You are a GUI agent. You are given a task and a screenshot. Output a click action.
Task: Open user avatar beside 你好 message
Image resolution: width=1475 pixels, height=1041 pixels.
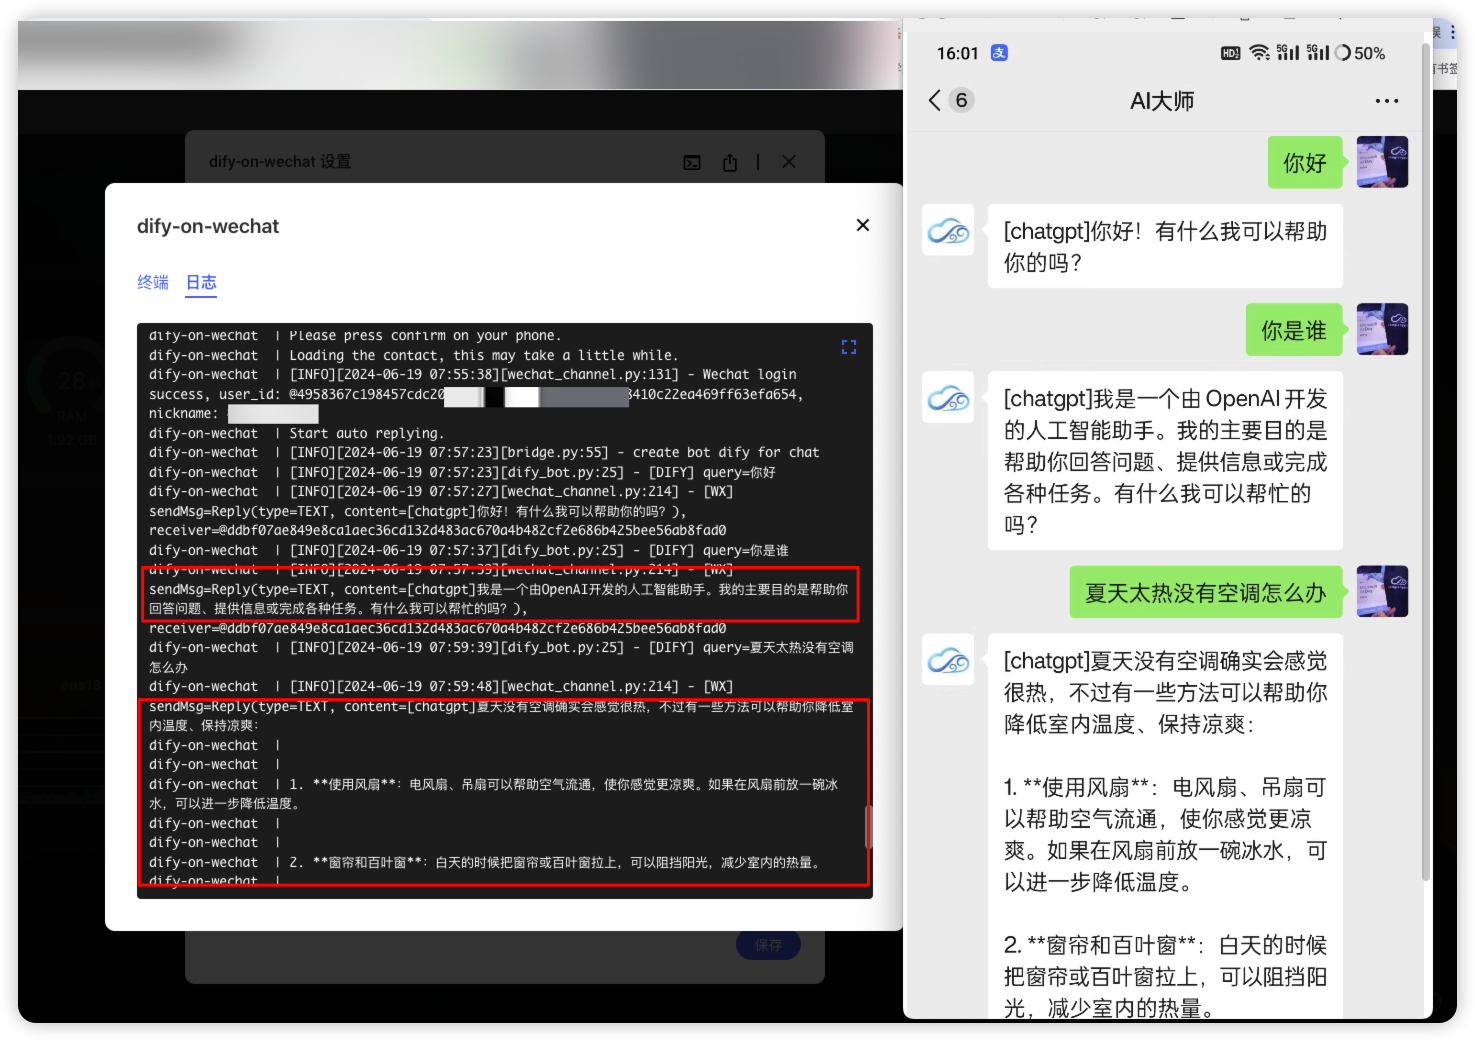coord(1382,162)
